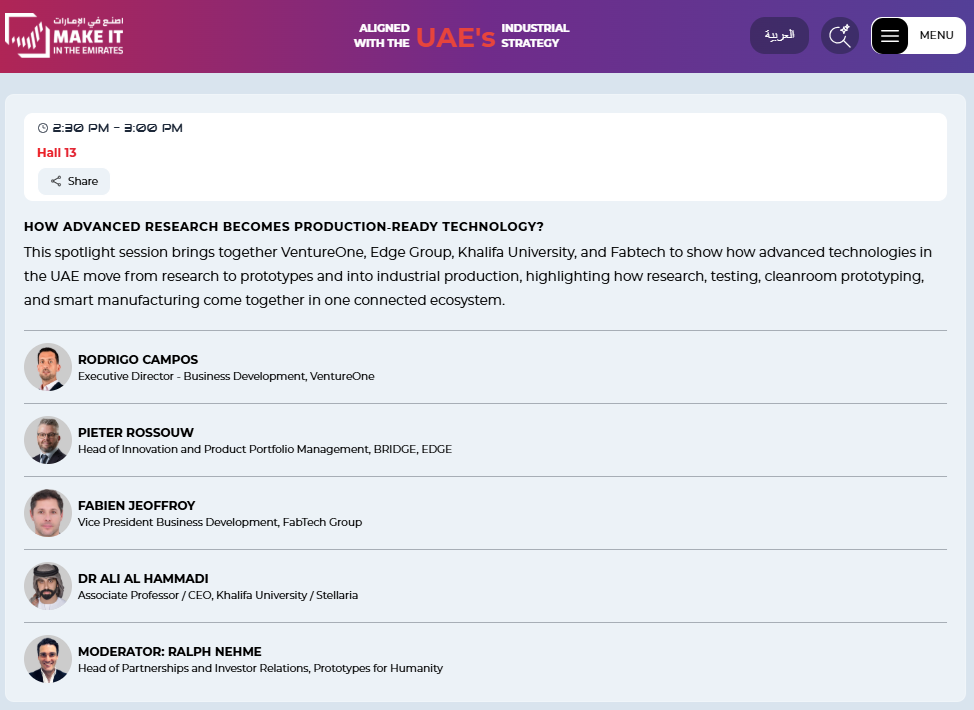Select the name PIETER ROSSOUW

(136, 432)
